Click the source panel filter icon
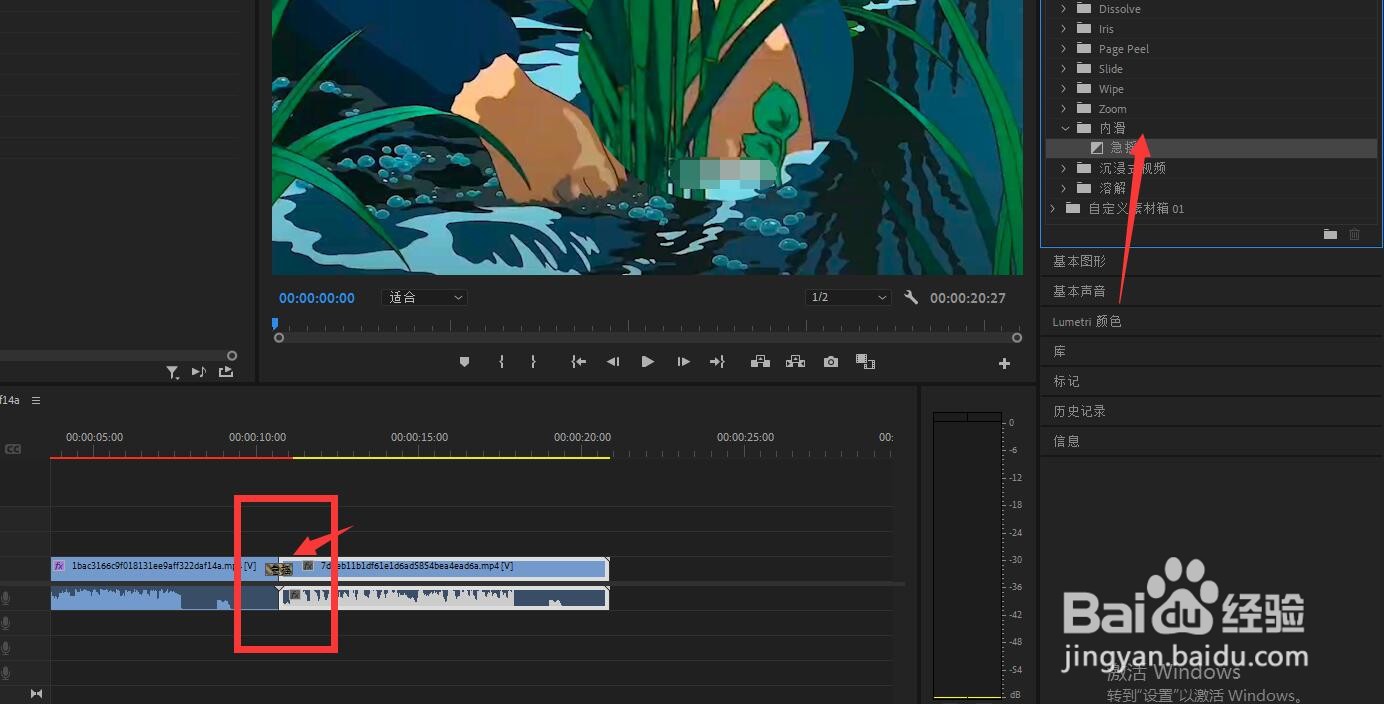 pos(173,372)
